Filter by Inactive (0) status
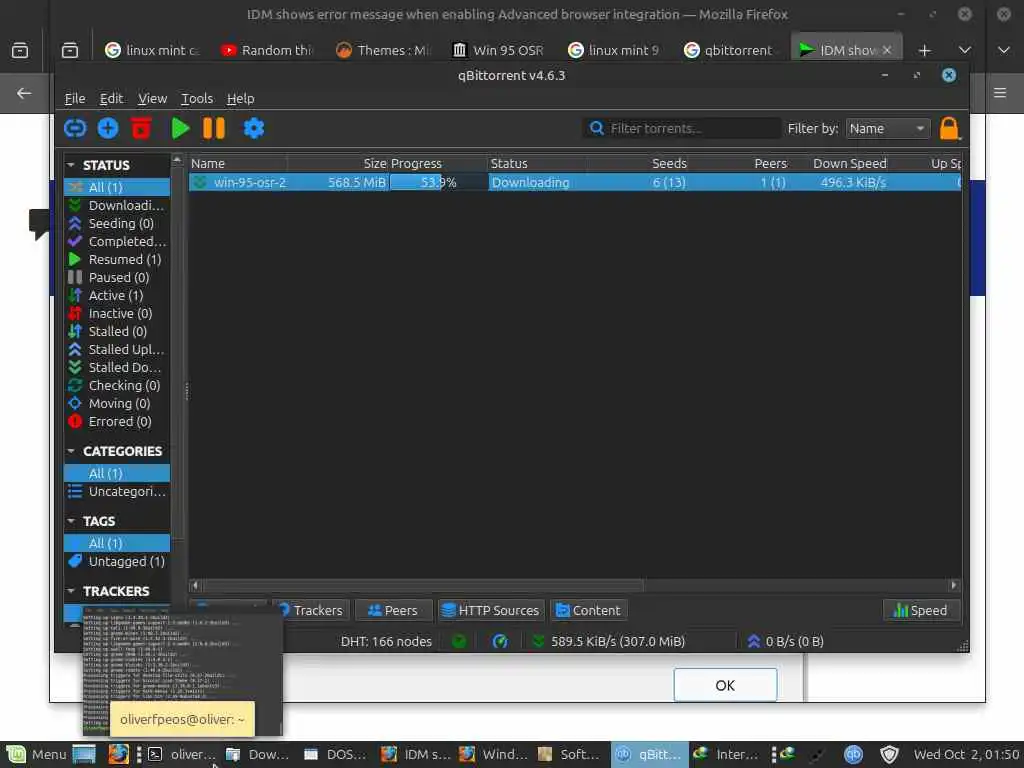The image size is (1024, 768). pos(117,313)
